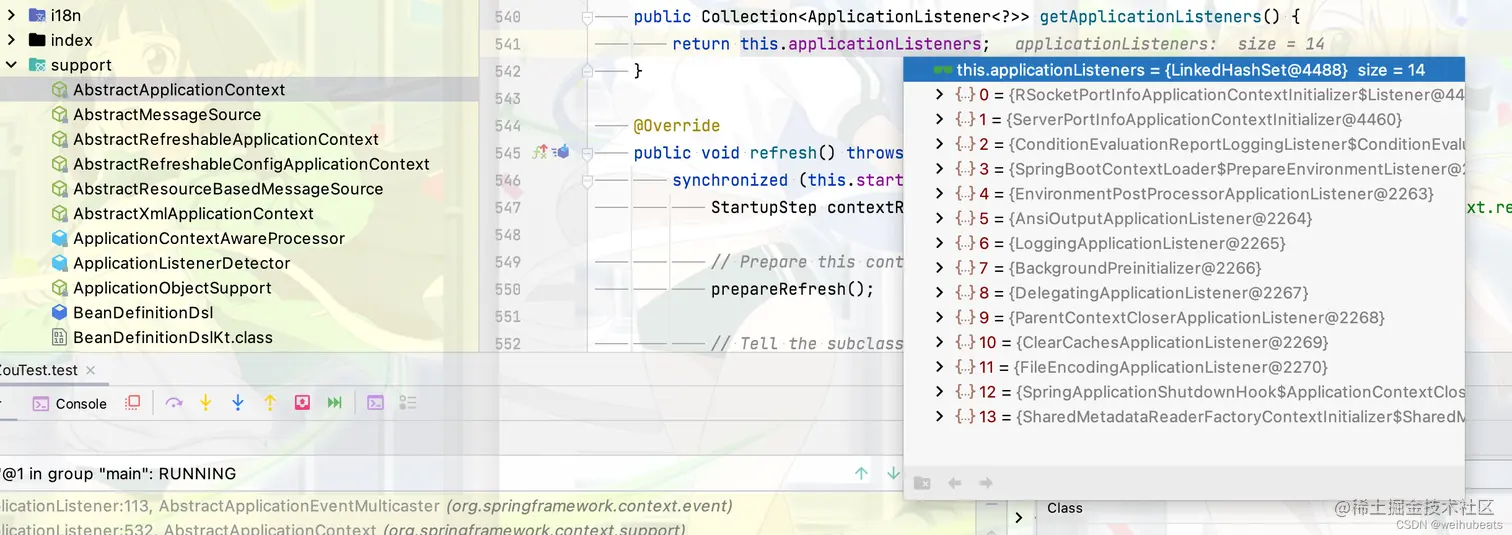Expand element 12 SpringApplicationShutdownHook
Screen dimensions: 1512x535
tap(939, 392)
